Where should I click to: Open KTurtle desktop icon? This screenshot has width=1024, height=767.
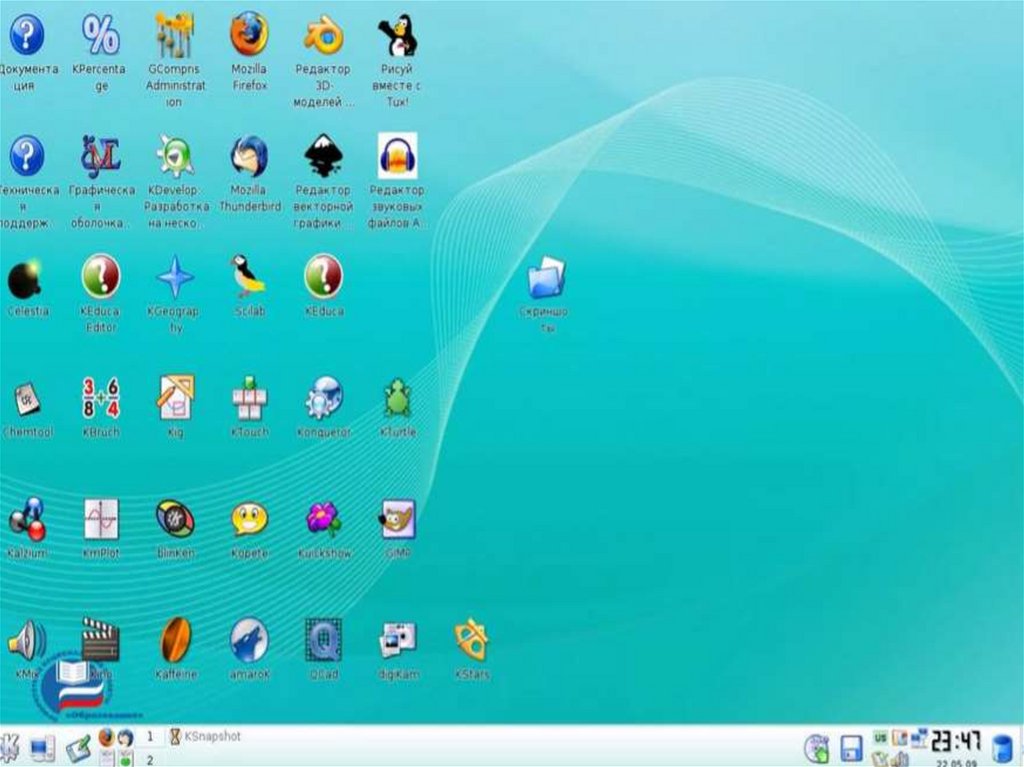pos(397,397)
